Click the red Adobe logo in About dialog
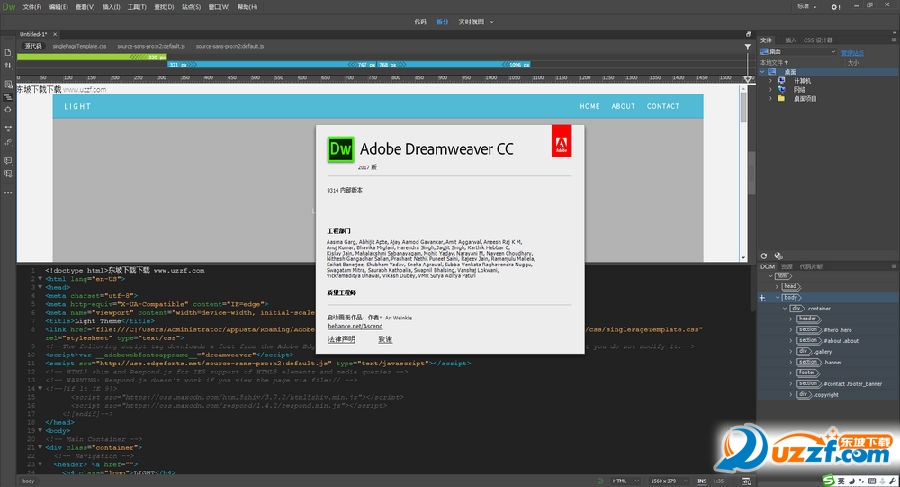The width and height of the screenshot is (900, 487). tap(561, 141)
